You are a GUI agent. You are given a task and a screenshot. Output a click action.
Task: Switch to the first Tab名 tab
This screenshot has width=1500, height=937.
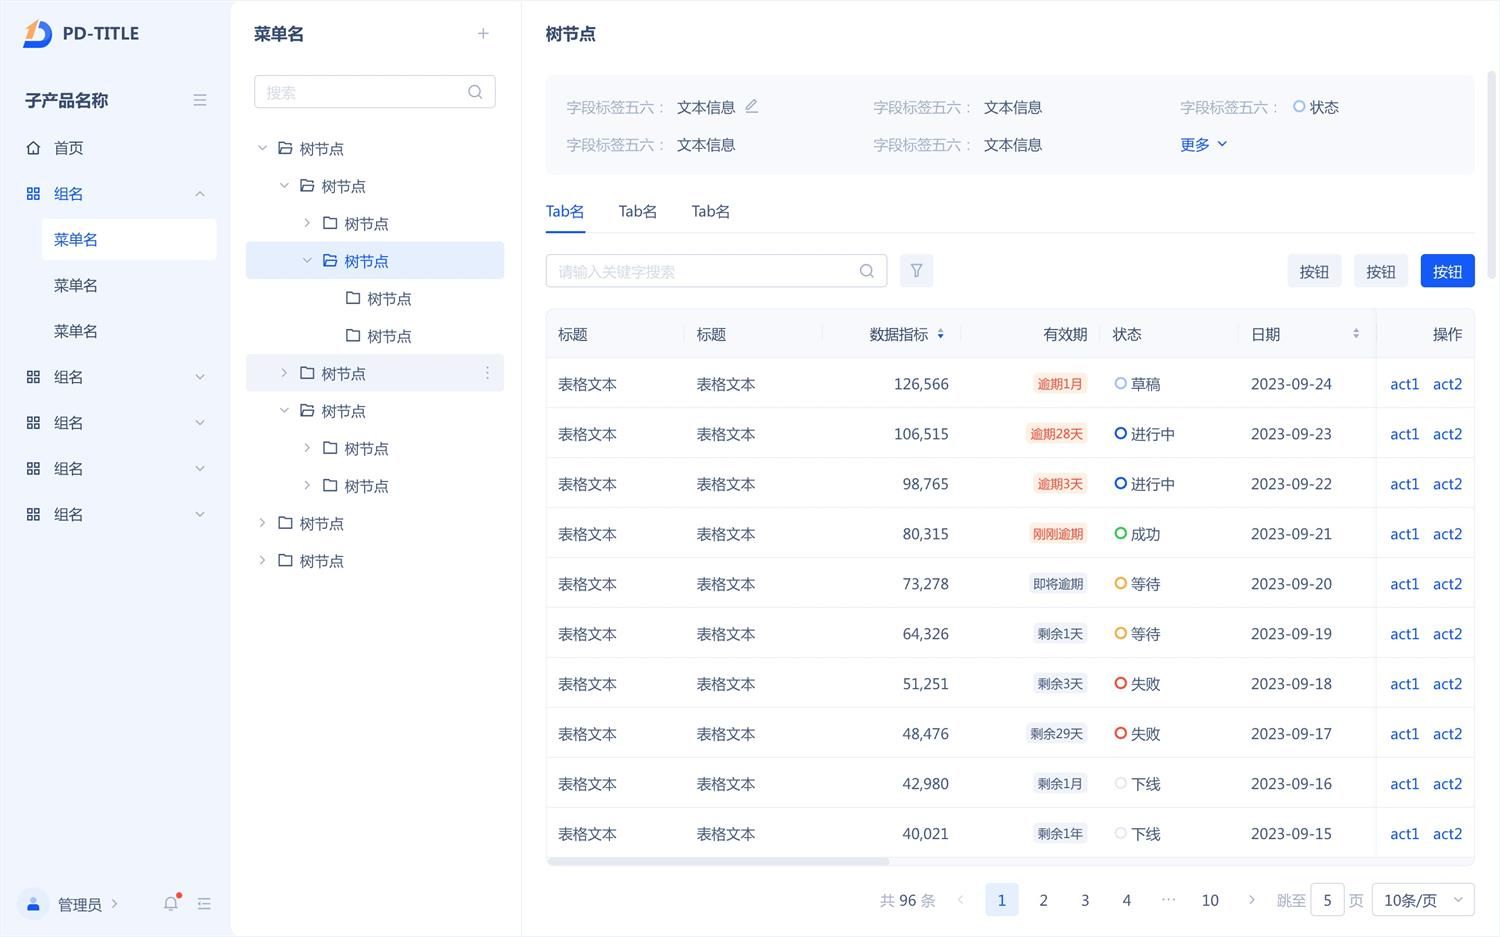tap(565, 211)
